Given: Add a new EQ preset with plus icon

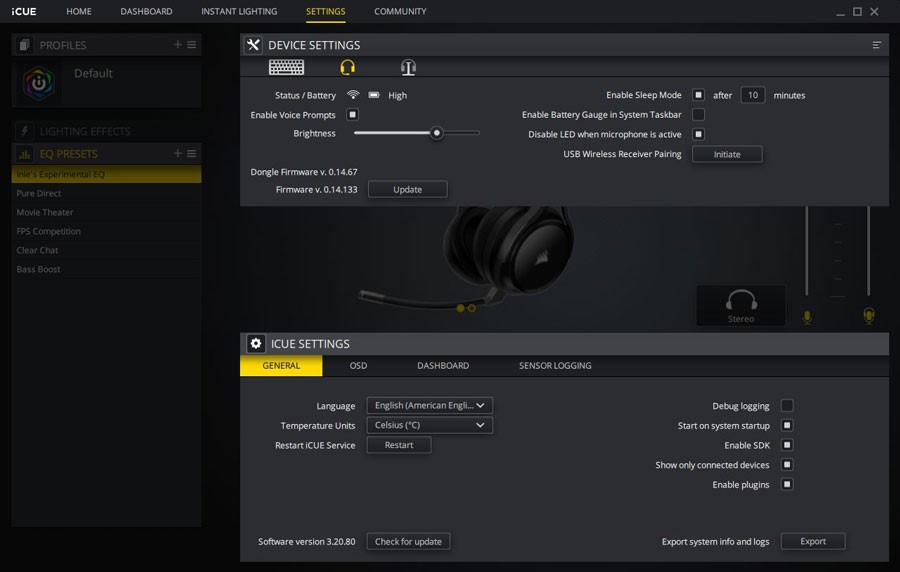Looking at the screenshot, I should click(x=177, y=153).
